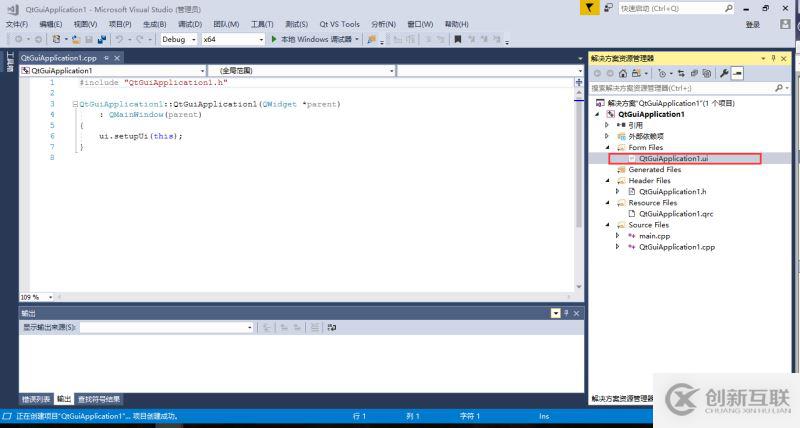Screen dimensions: 800x428
Task: Open Output panel window position dropdown arrow
Action: coord(556,313)
